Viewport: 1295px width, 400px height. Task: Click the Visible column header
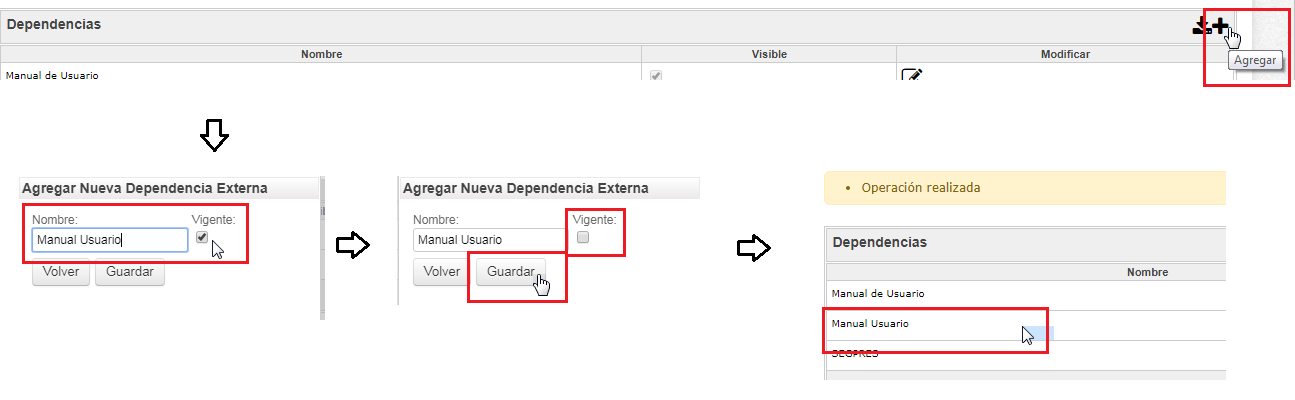point(768,54)
